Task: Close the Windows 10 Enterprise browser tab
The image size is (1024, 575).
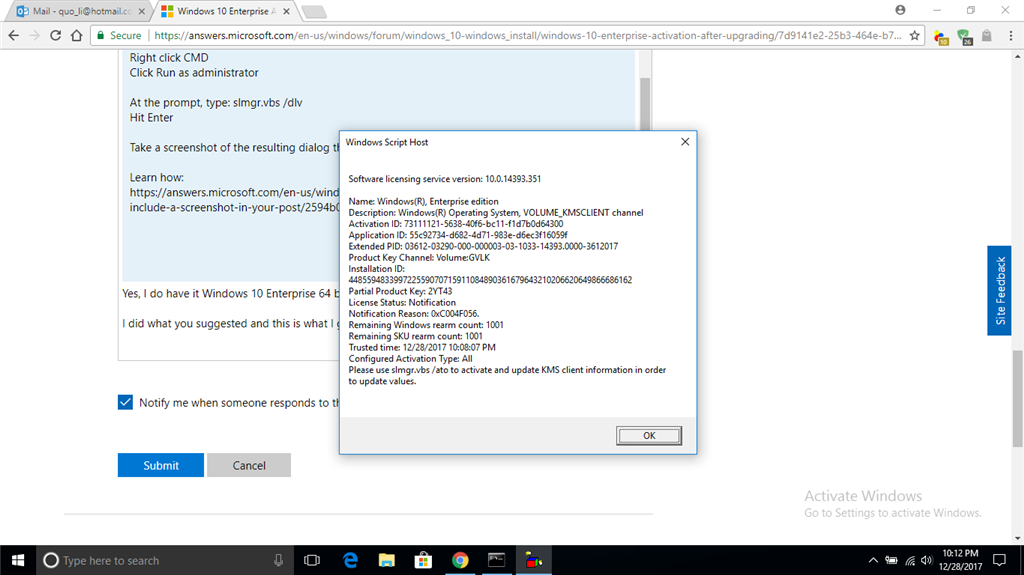Action: click(x=286, y=11)
